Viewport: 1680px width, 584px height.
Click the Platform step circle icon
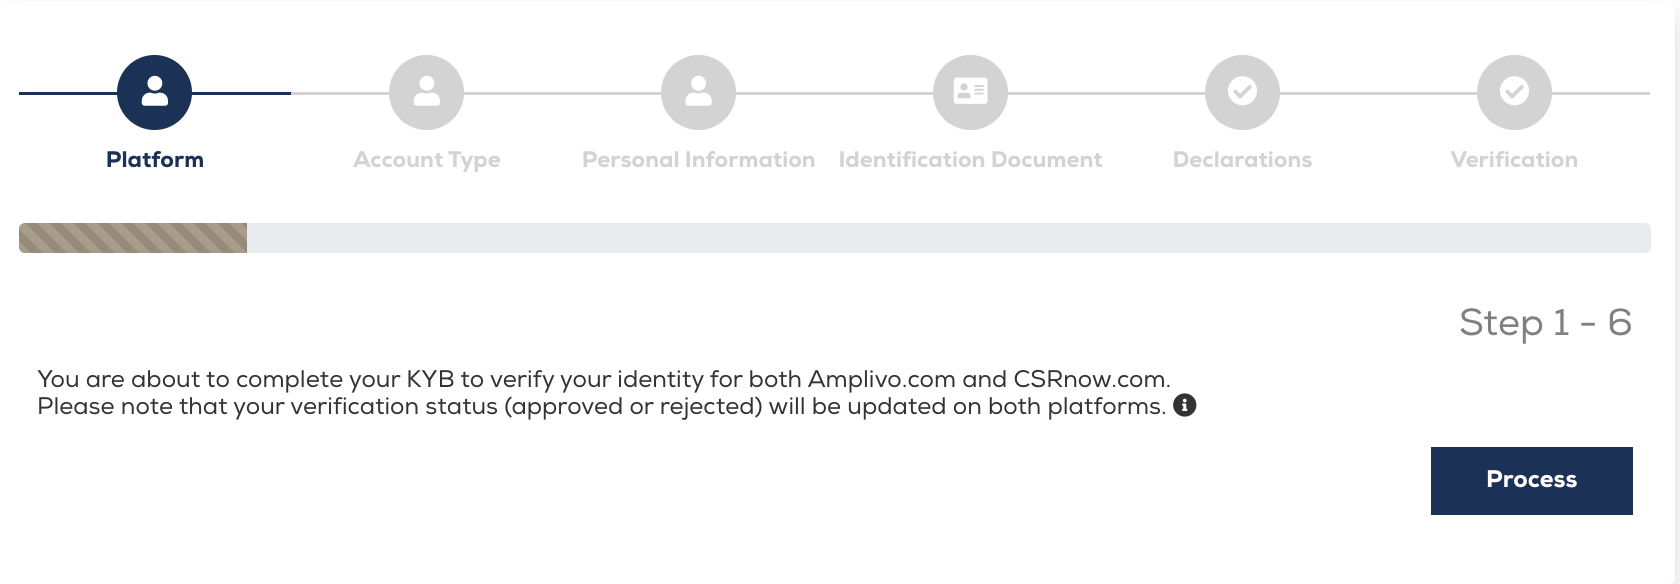154,92
